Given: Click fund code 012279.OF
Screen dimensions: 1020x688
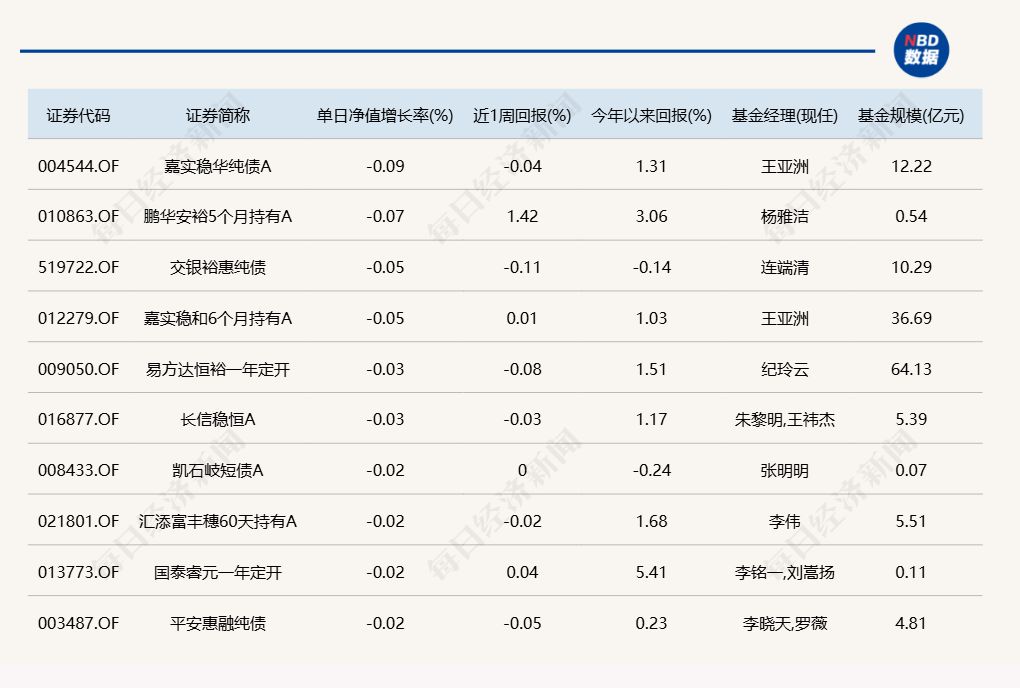Looking at the screenshot, I should tap(79, 318).
